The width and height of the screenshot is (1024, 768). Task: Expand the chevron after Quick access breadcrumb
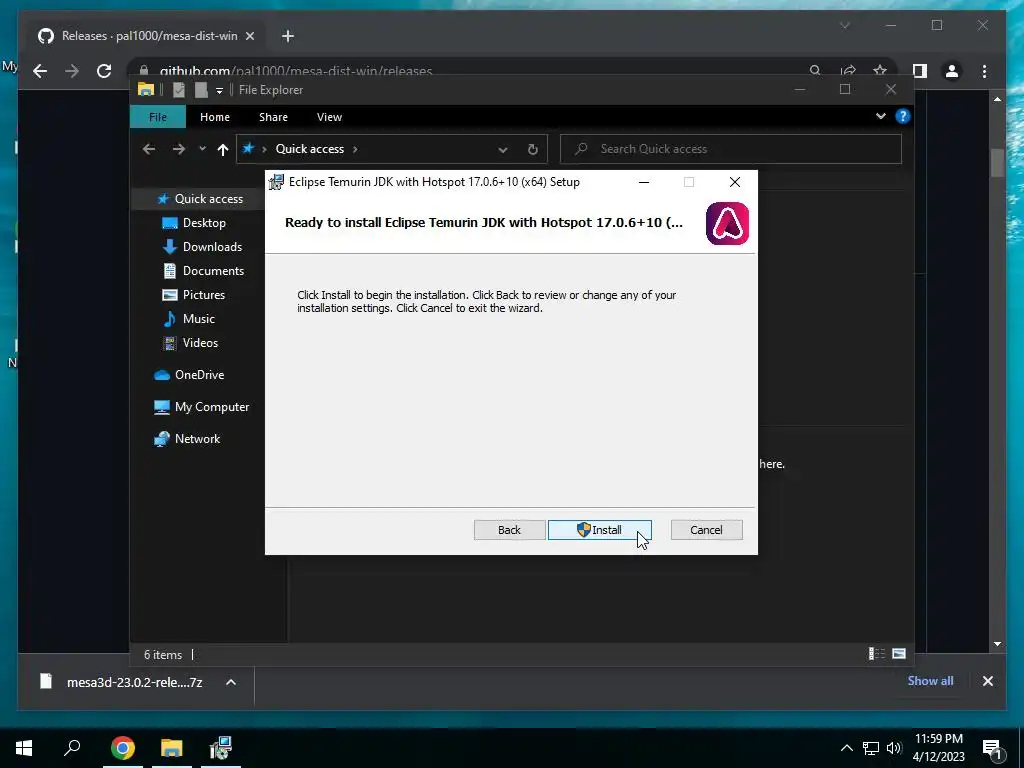coord(355,149)
